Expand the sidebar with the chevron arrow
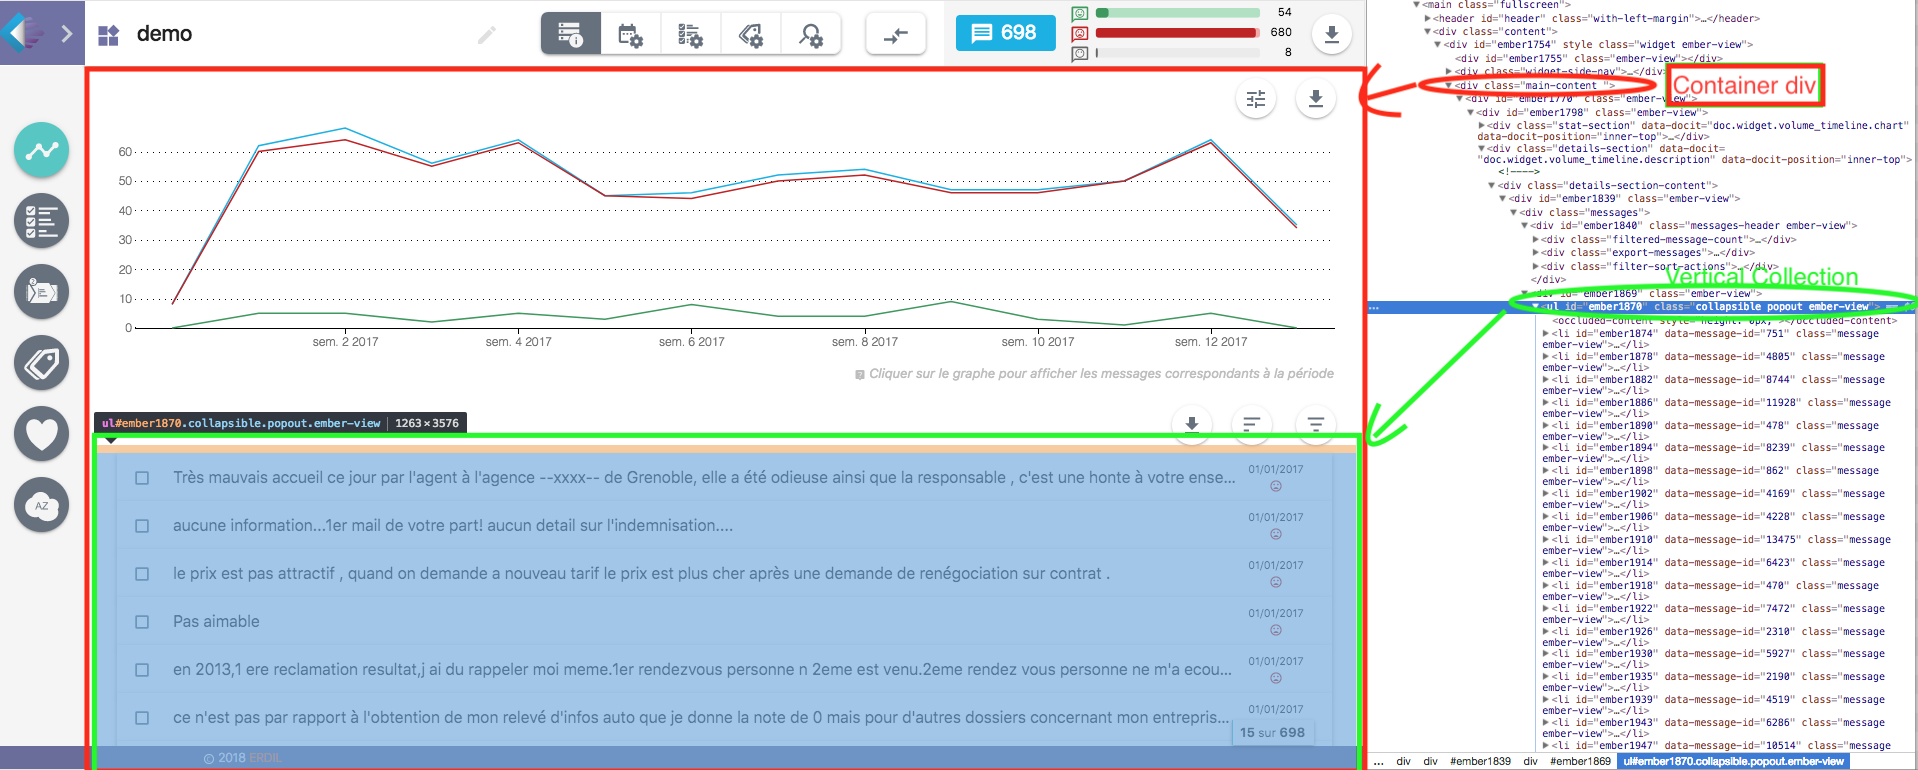The height and width of the screenshot is (770, 1918). point(67,34)
